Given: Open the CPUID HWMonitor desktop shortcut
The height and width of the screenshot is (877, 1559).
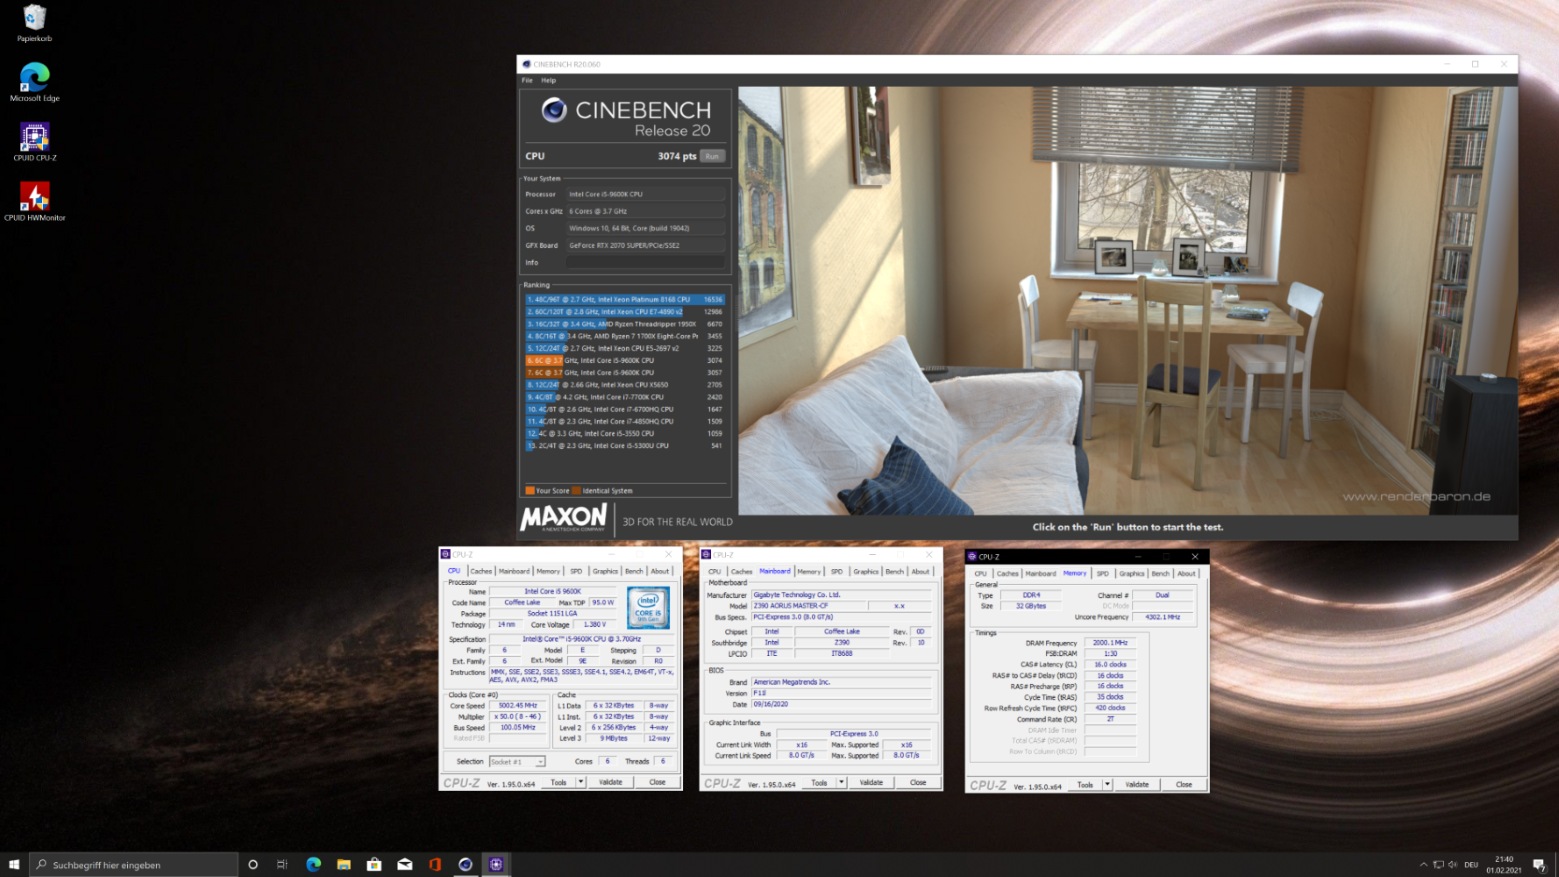Looking at the screenshot, I should coord(34,202).
